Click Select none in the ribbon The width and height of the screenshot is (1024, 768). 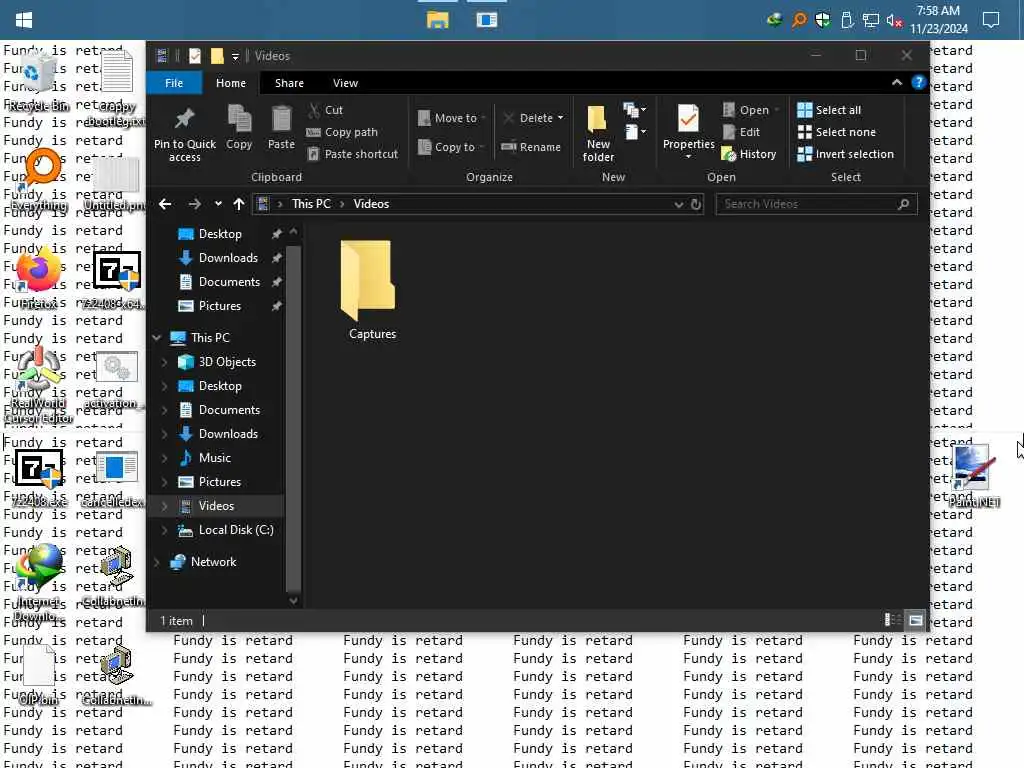(837, 132)
